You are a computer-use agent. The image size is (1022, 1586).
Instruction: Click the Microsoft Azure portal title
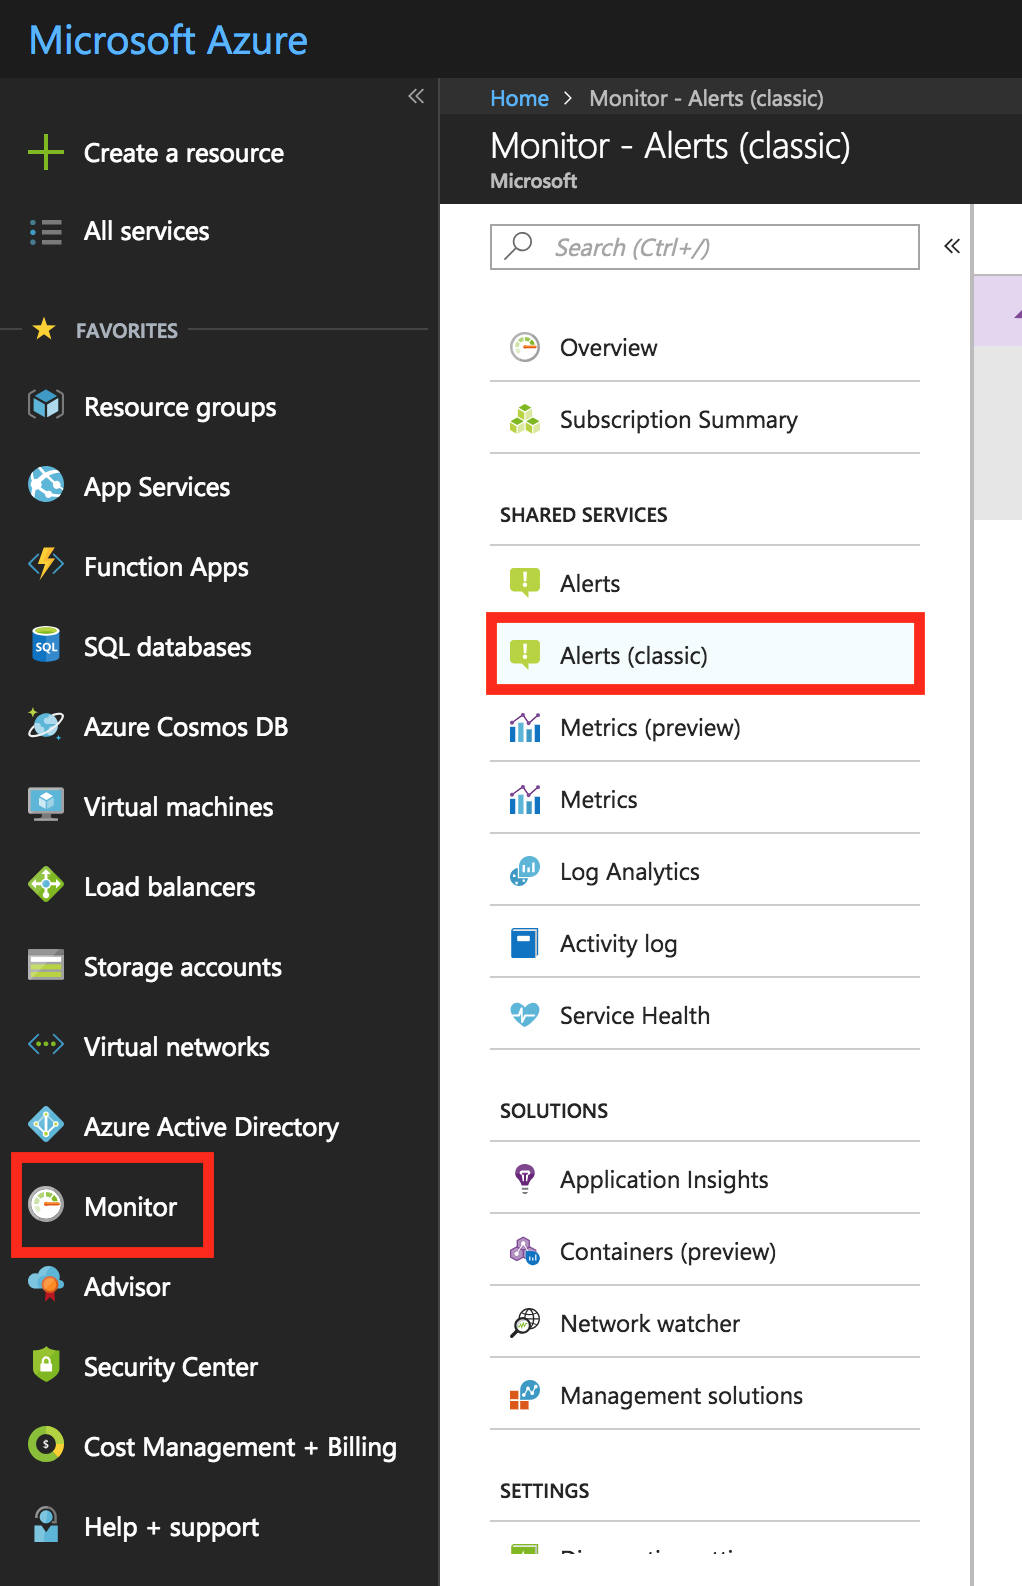tap(168, 40)
